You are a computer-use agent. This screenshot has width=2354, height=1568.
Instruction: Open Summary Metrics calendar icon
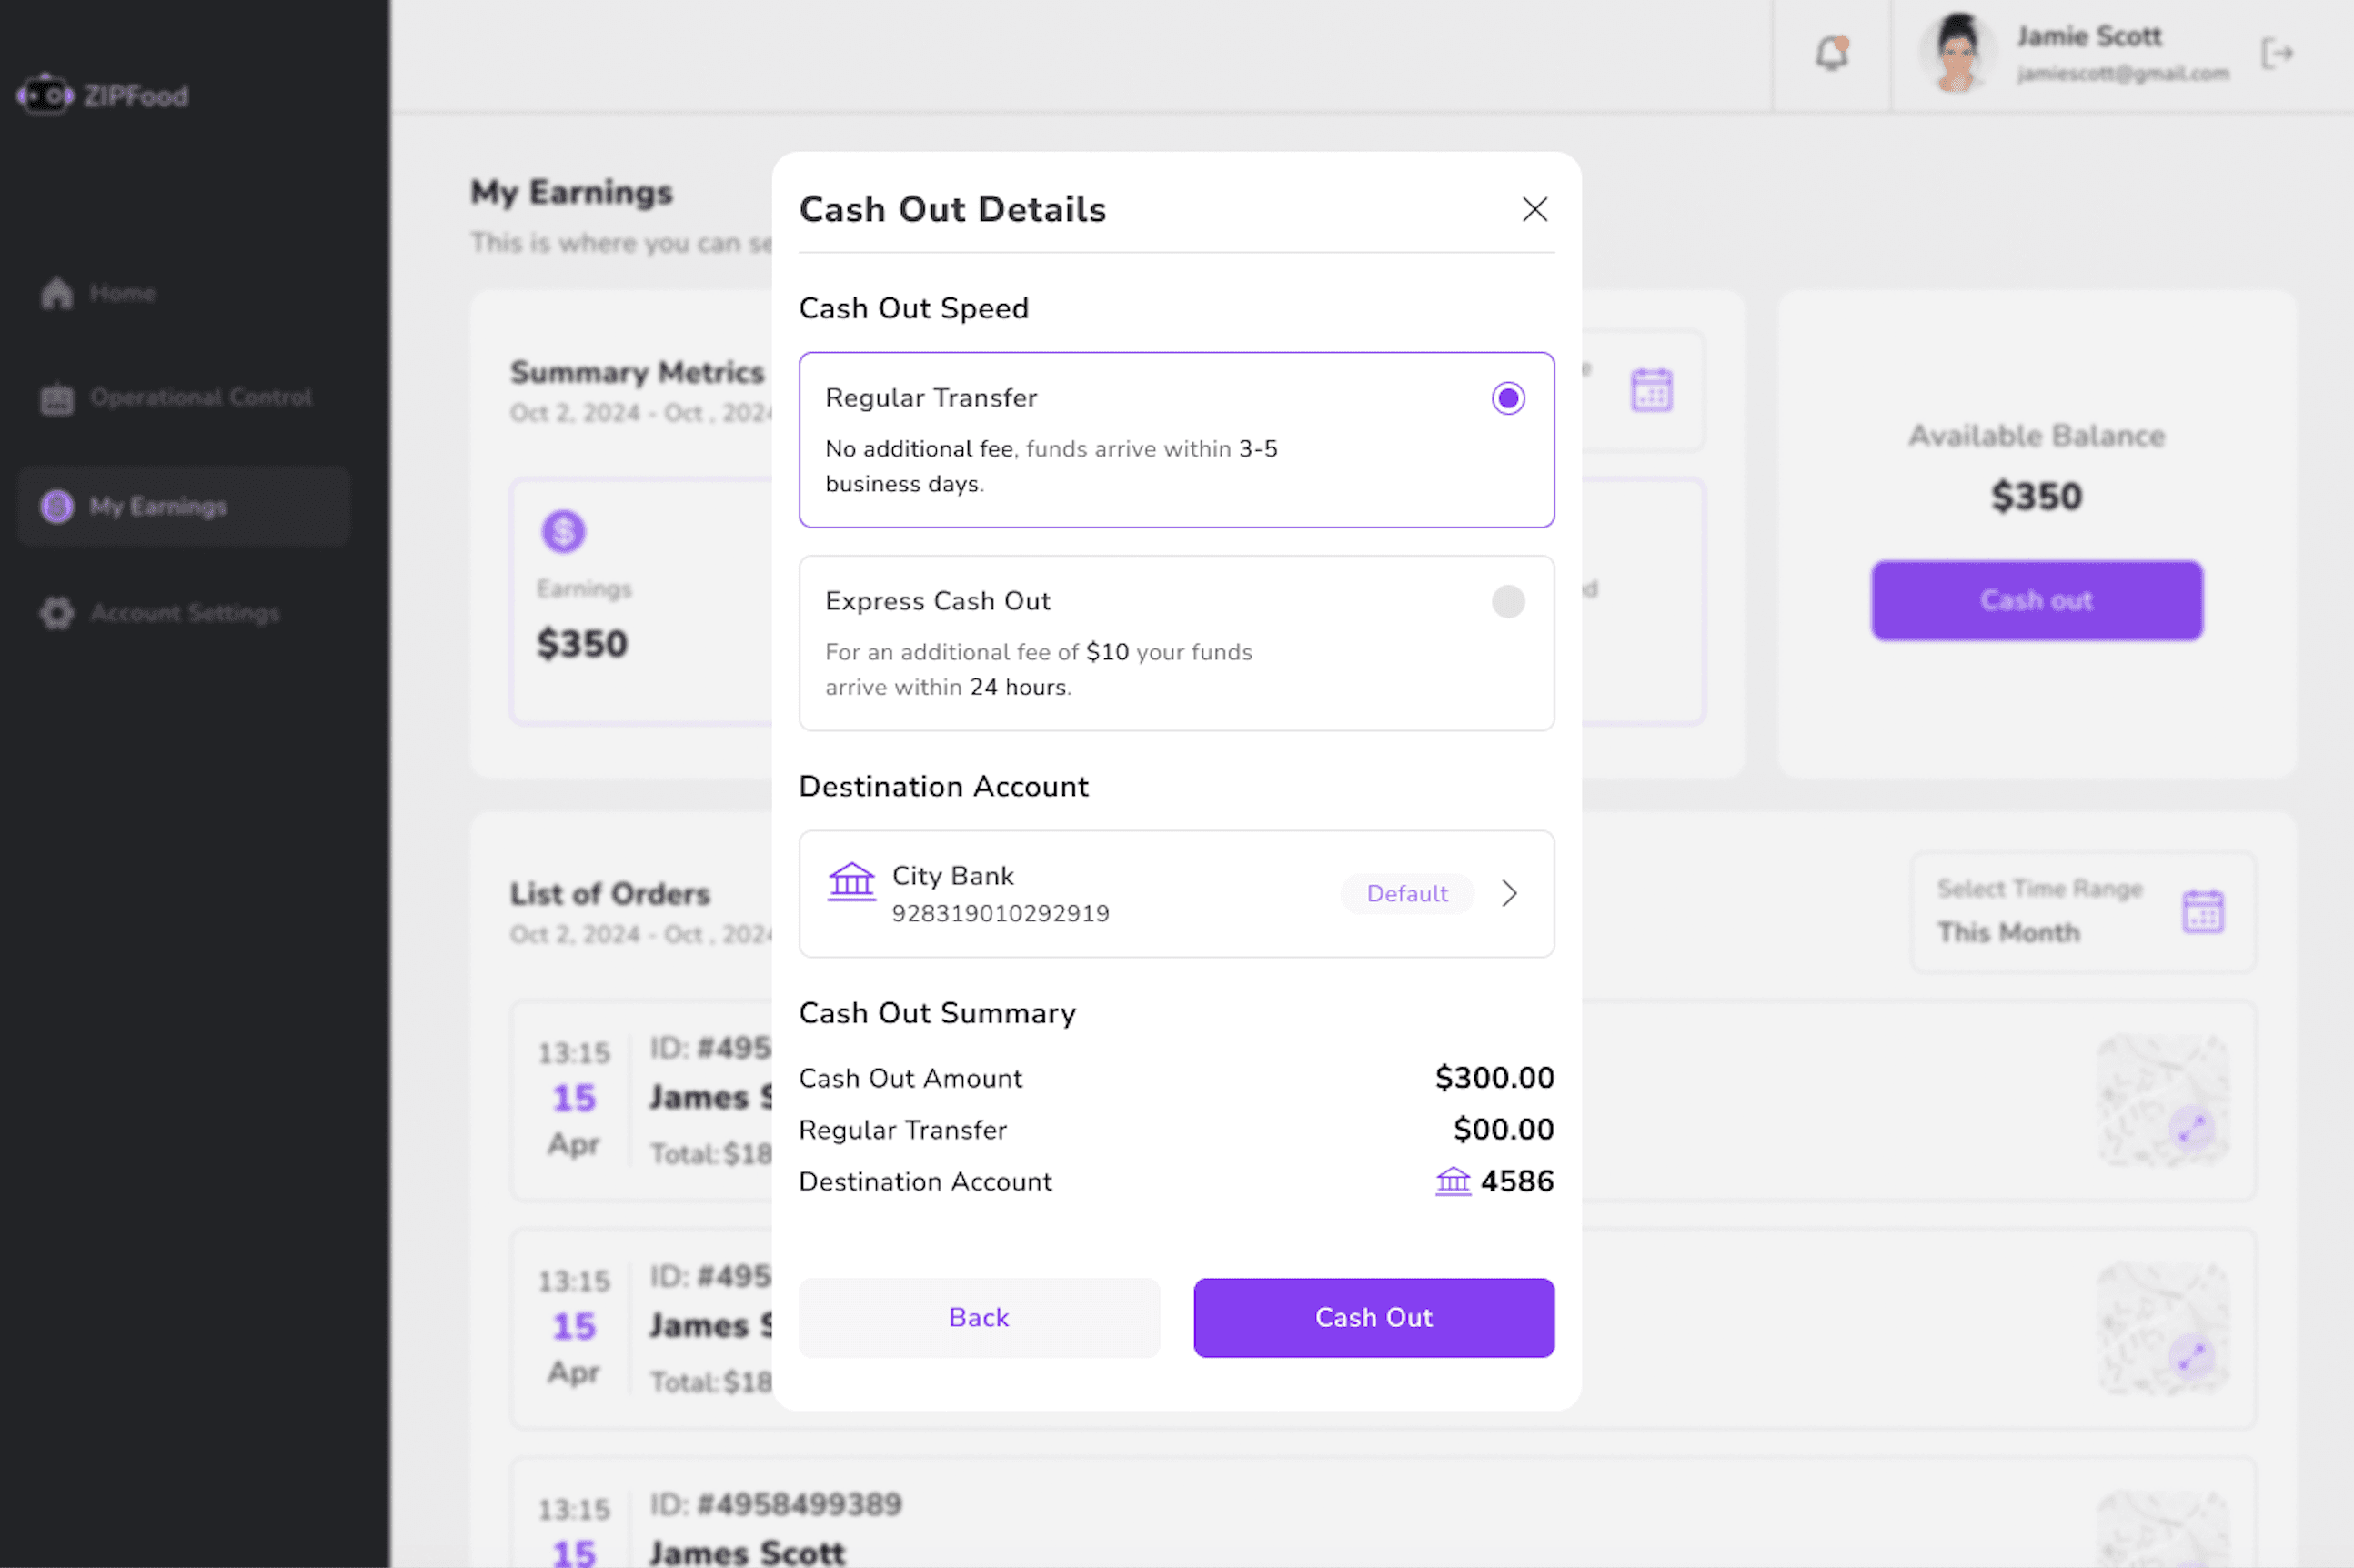click(x=1651, y=390)
